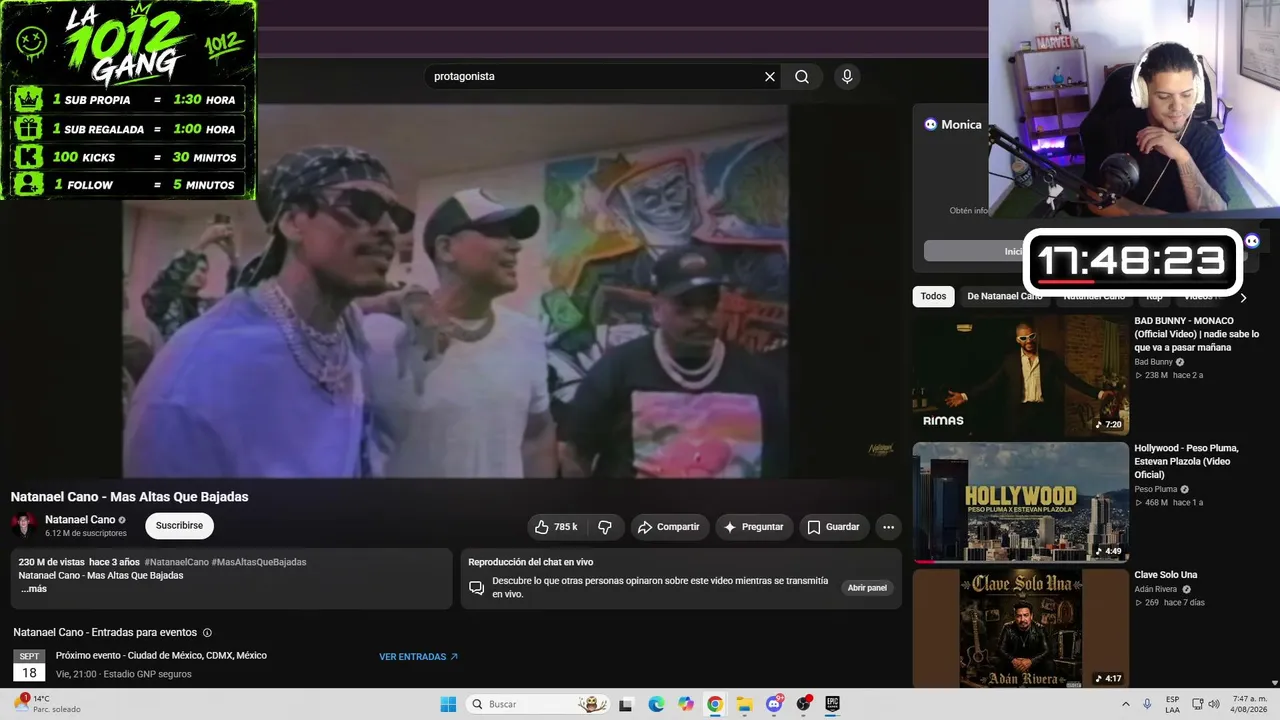This screenshot has width=1280, height=720.
Task: Open Discord from the taskbar
Action: pyautogui.click(x=774, y=704)
